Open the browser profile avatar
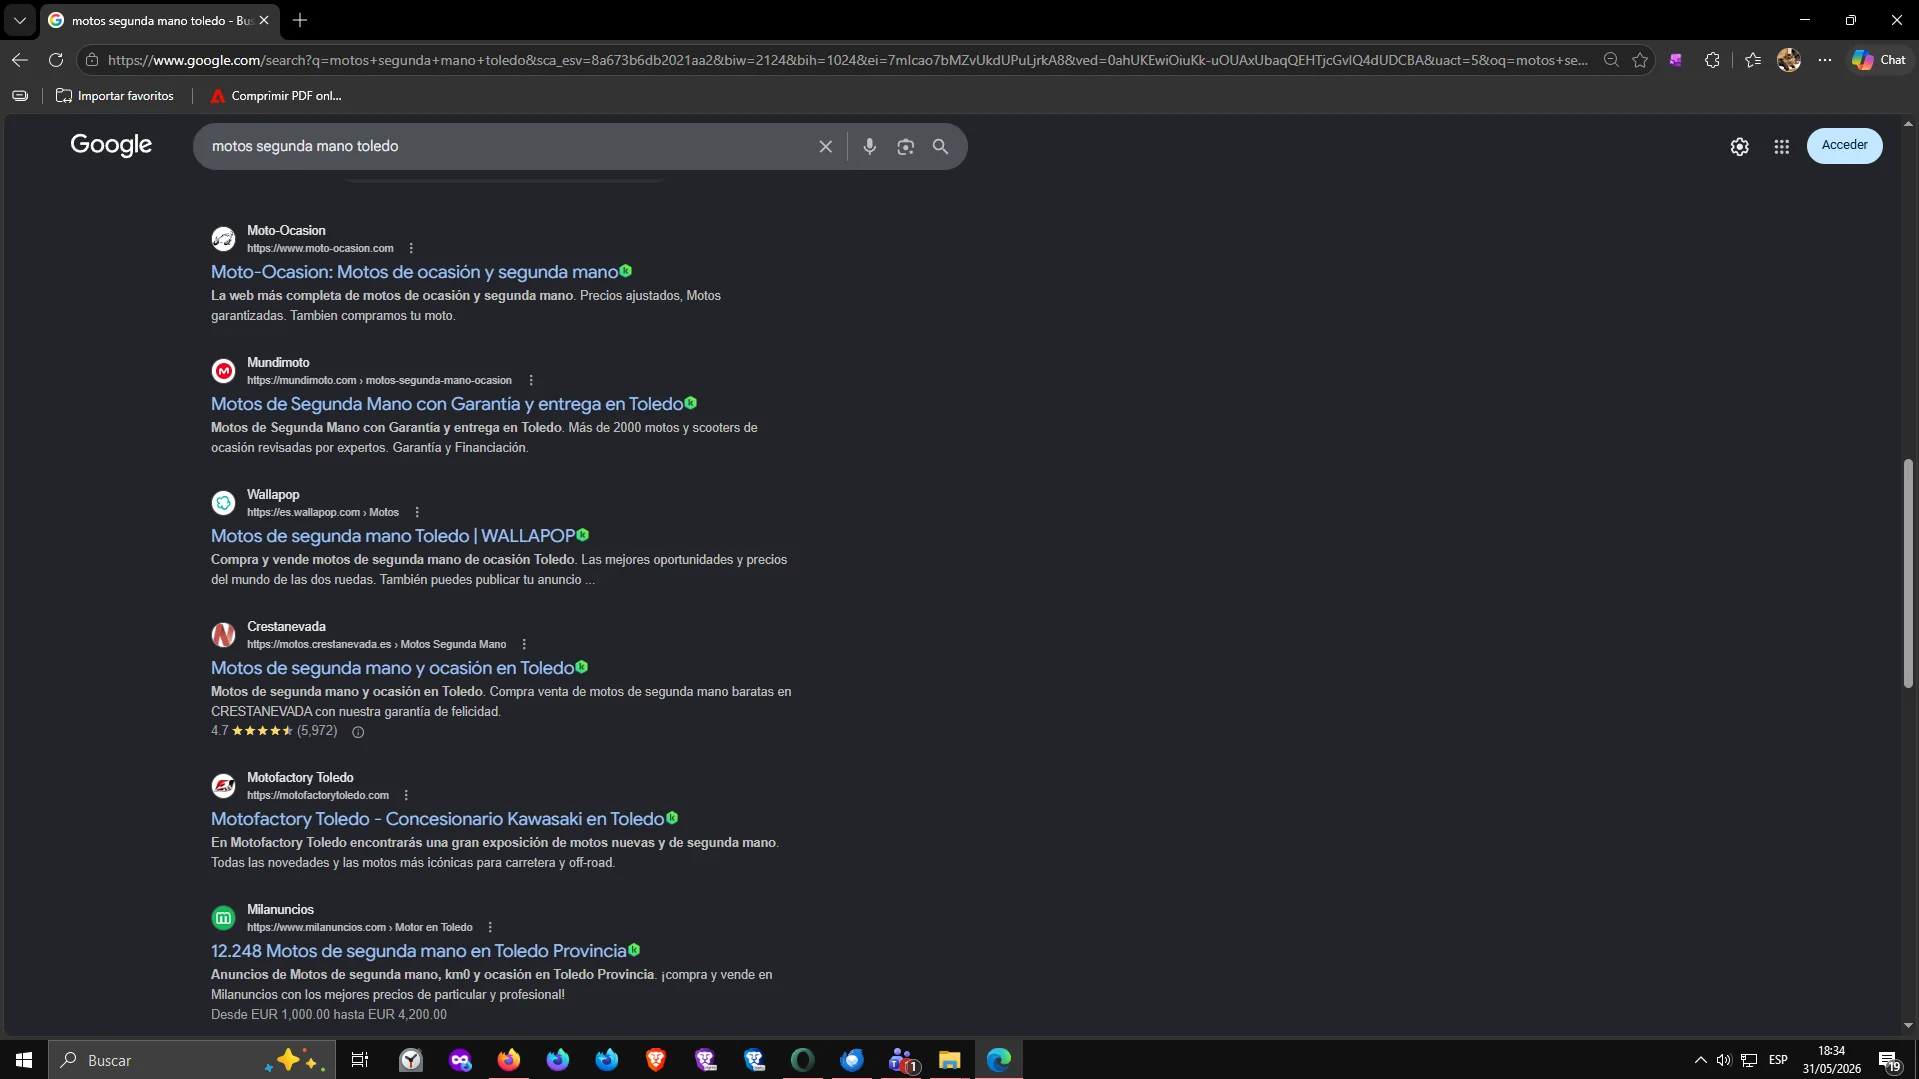Image resolution: width=1919 pixels, height=1079 pixels. click(1789, 60)
